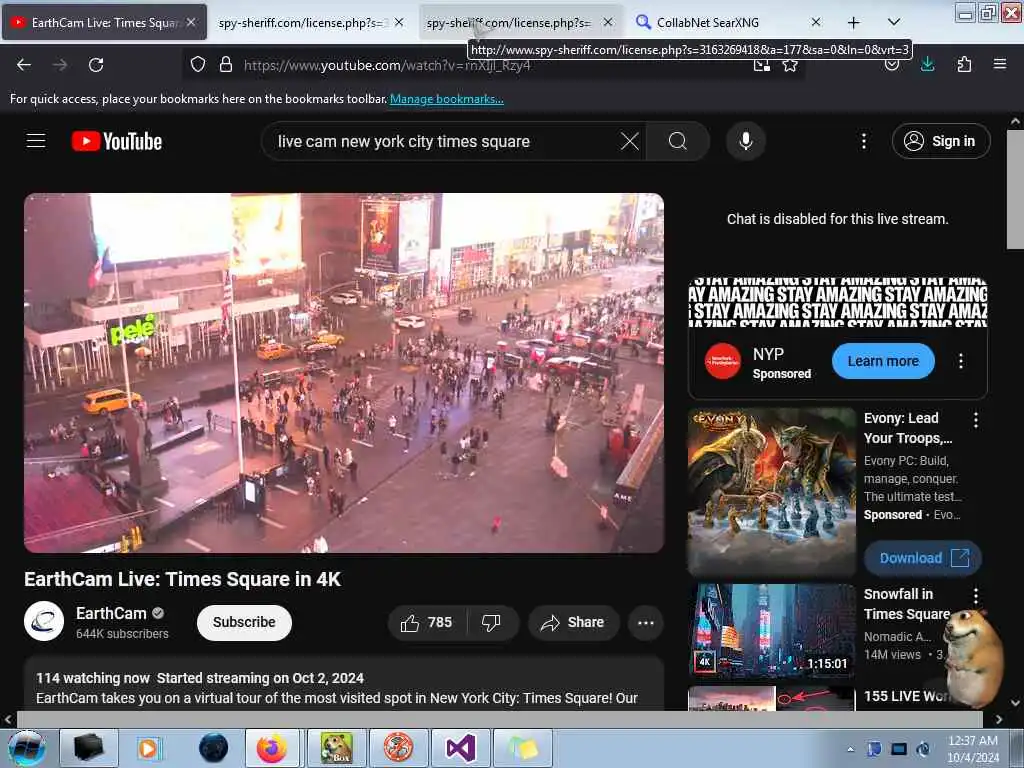The height and width of the screenshot is (768, 1024).
Task: Click the Times Square live video player
Action: click(344, 373)
